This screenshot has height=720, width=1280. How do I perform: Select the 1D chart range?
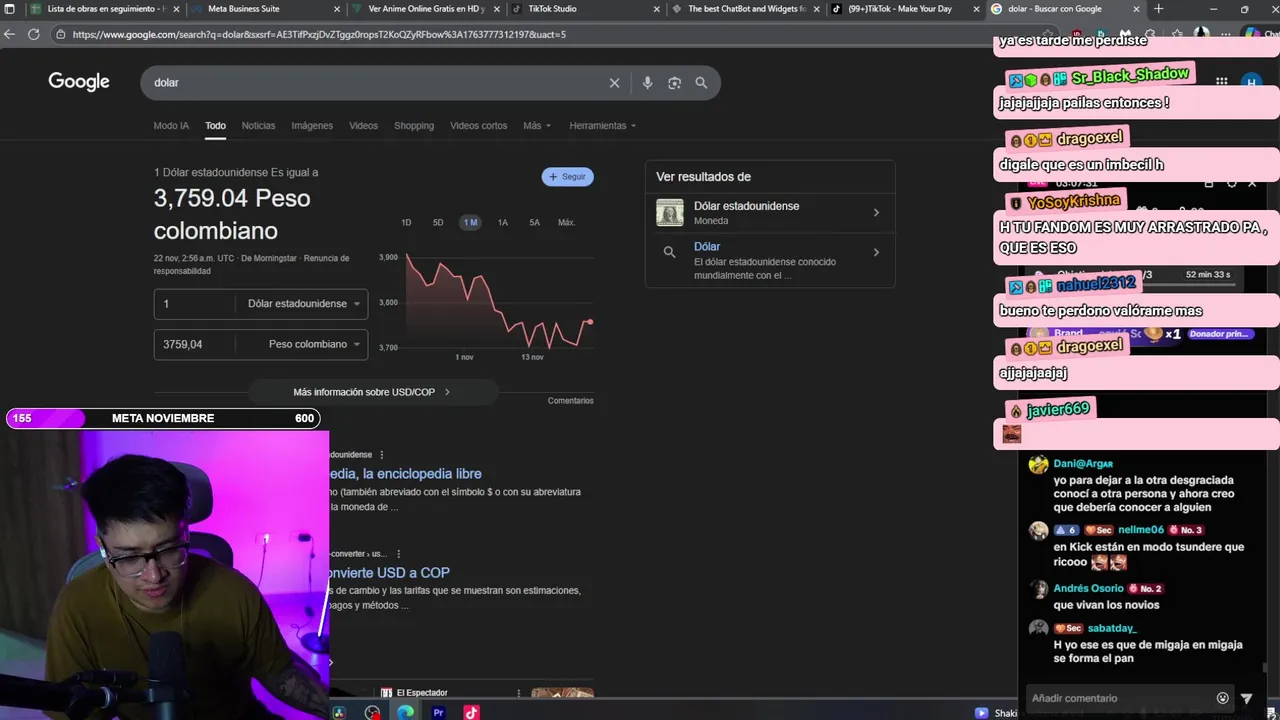tap(406, 222)
